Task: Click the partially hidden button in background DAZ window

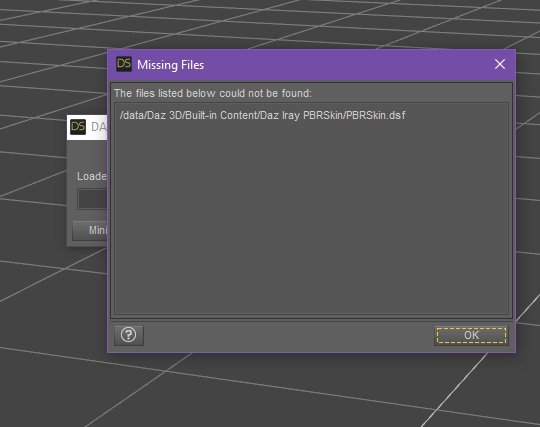Action: (x=90, y=230)
